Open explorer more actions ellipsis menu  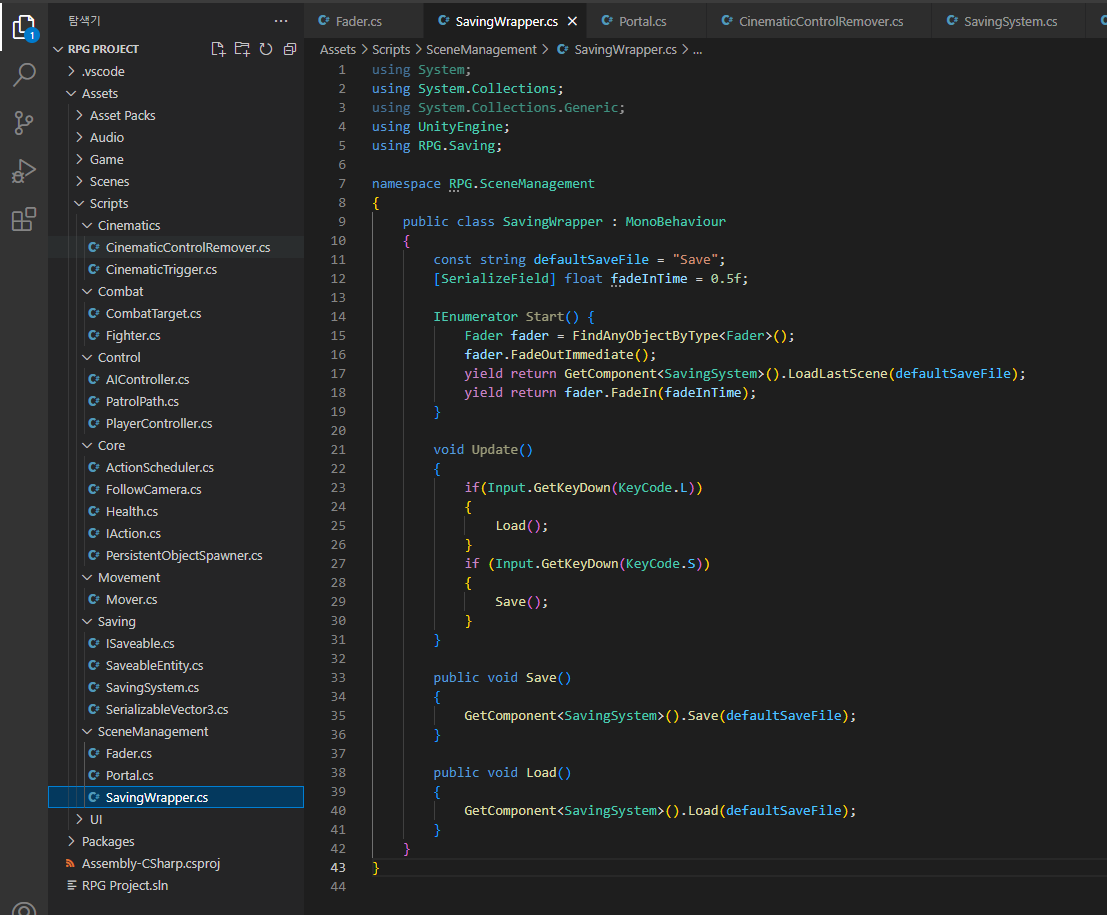click(x=282, y=21)
